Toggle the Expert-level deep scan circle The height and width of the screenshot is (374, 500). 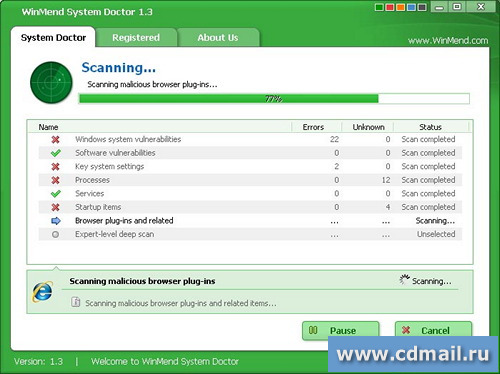[56, 234]
